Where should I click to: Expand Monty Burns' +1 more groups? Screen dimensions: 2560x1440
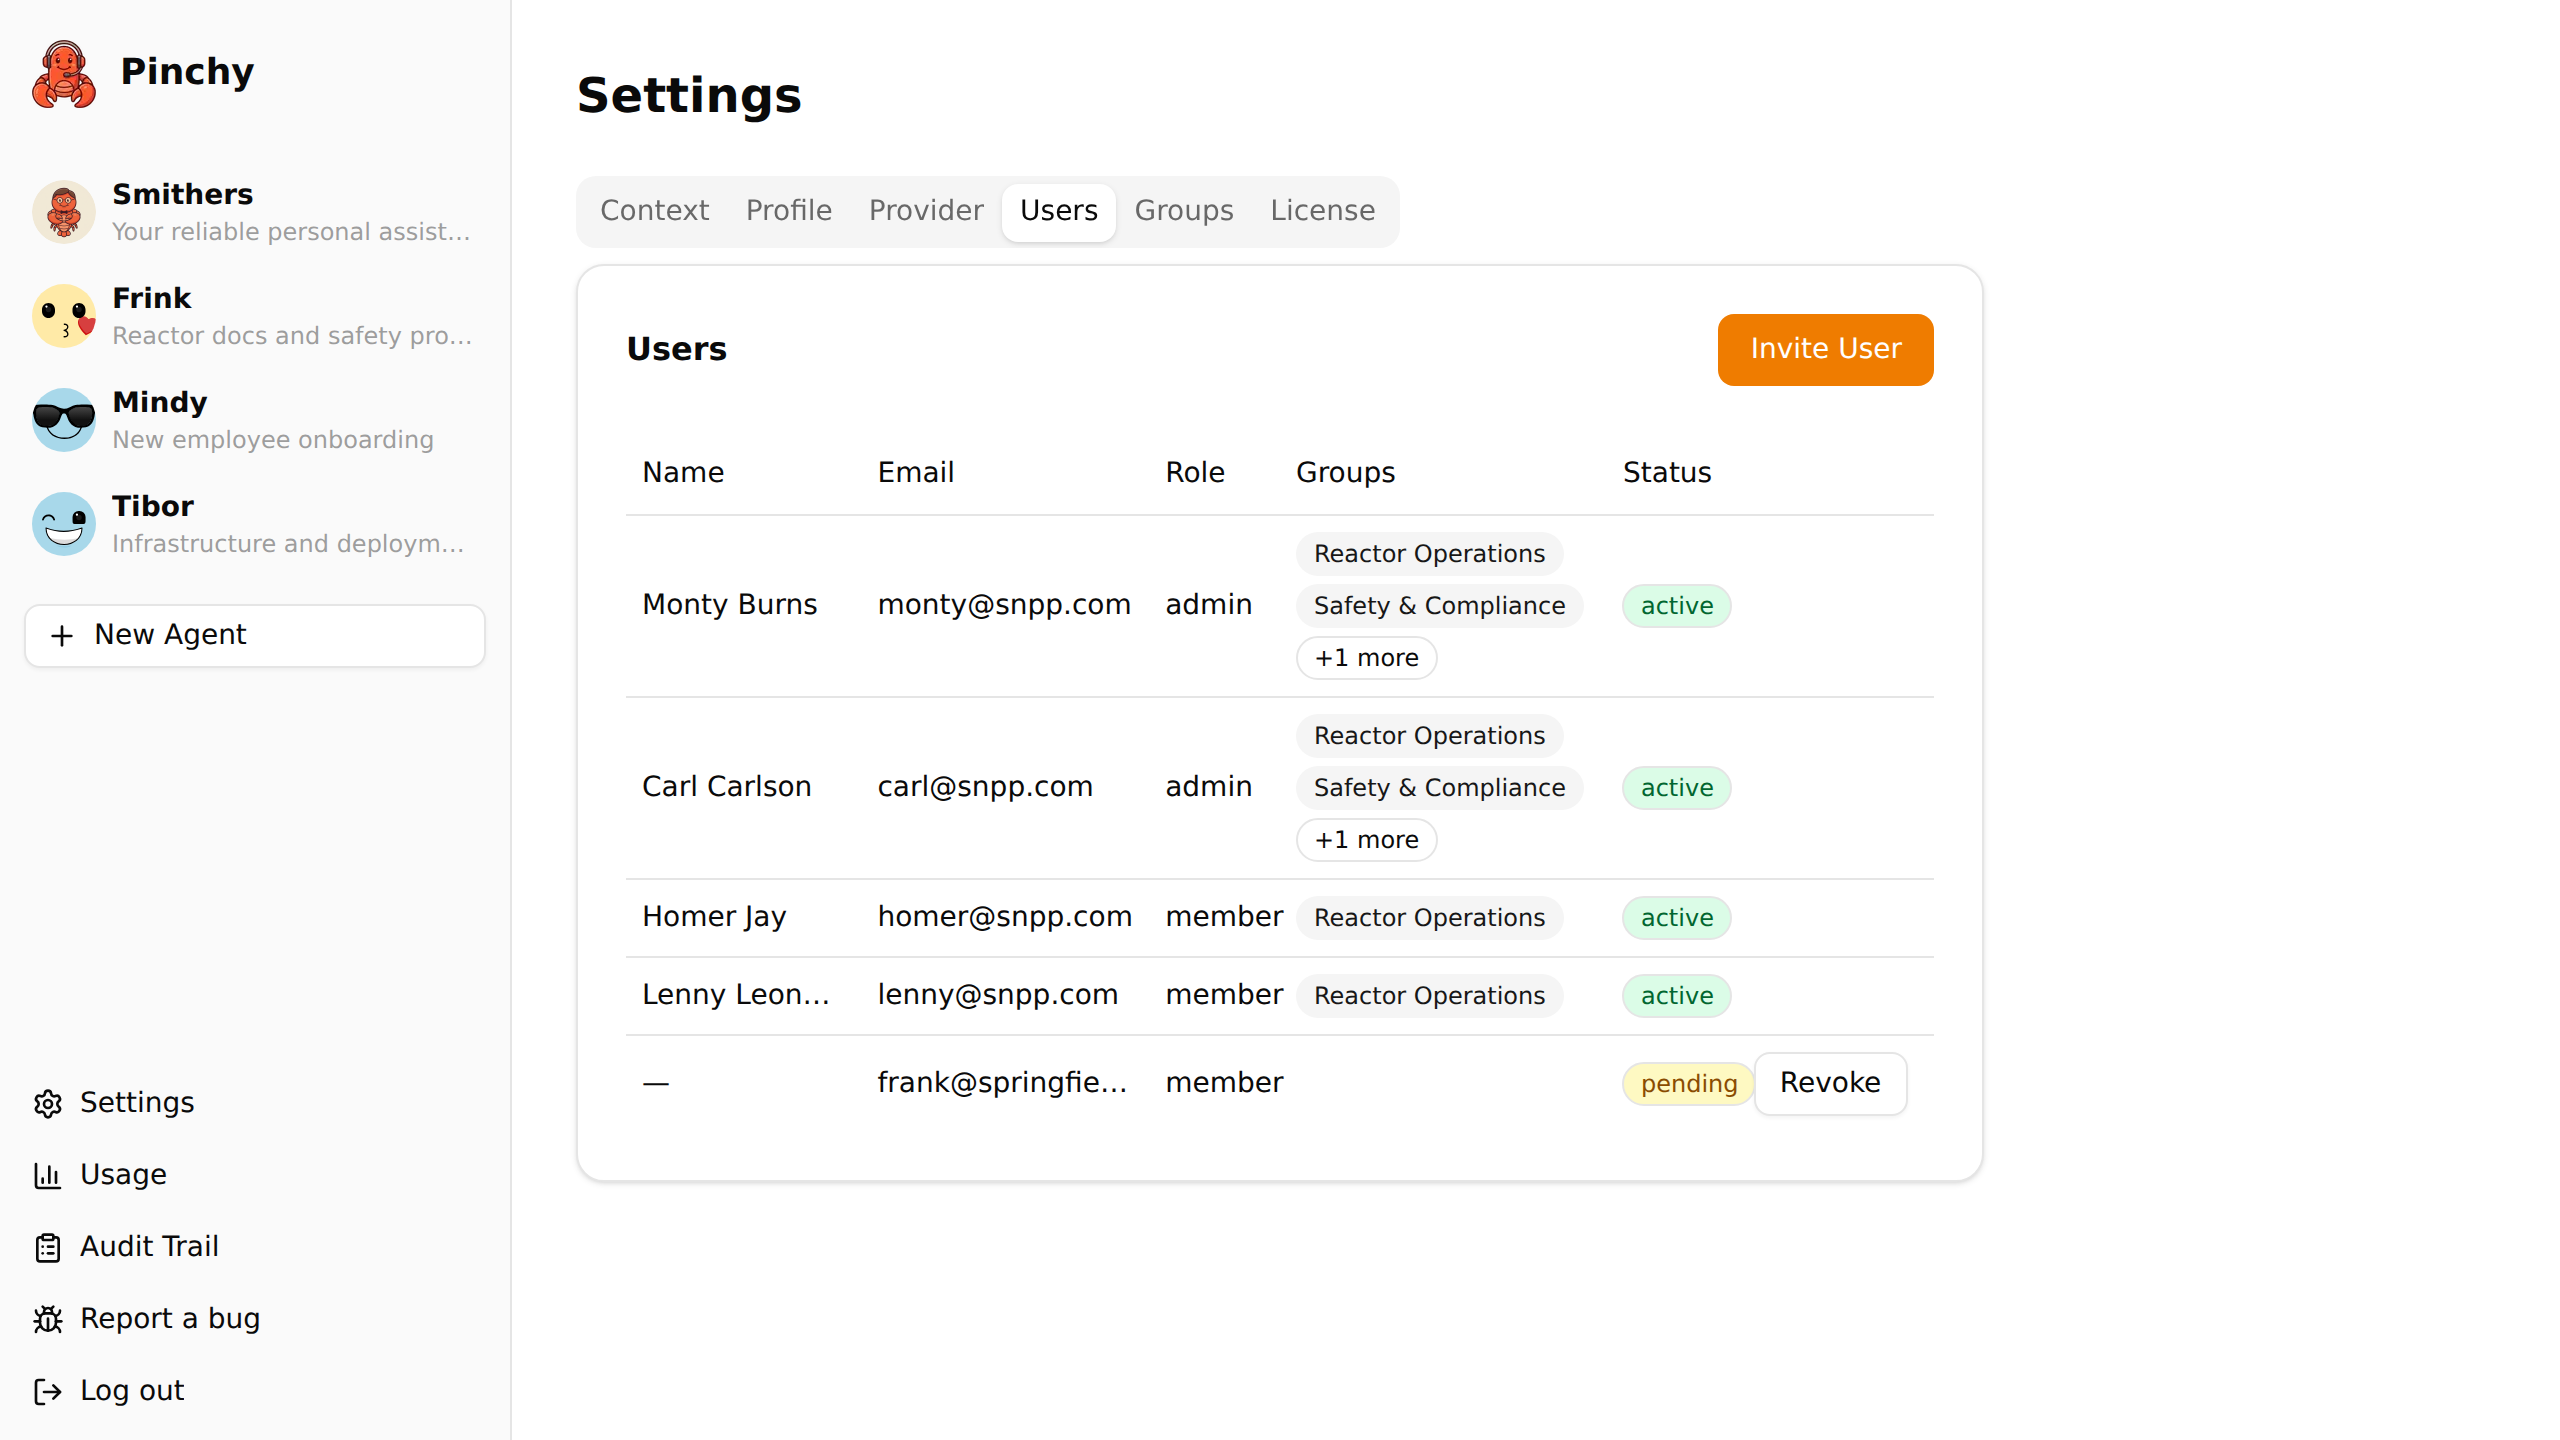coord(1366,657)
